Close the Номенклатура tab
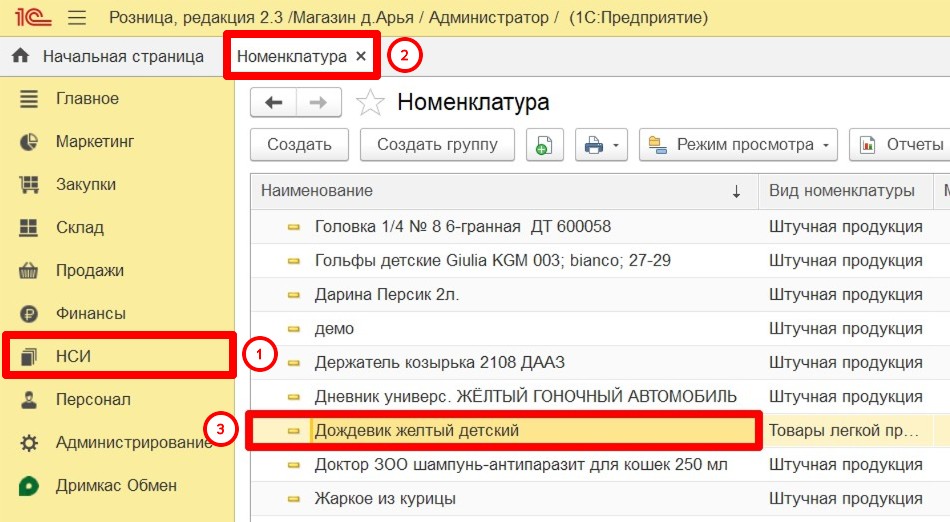This screenshot has height=522, width=950. 361,56
